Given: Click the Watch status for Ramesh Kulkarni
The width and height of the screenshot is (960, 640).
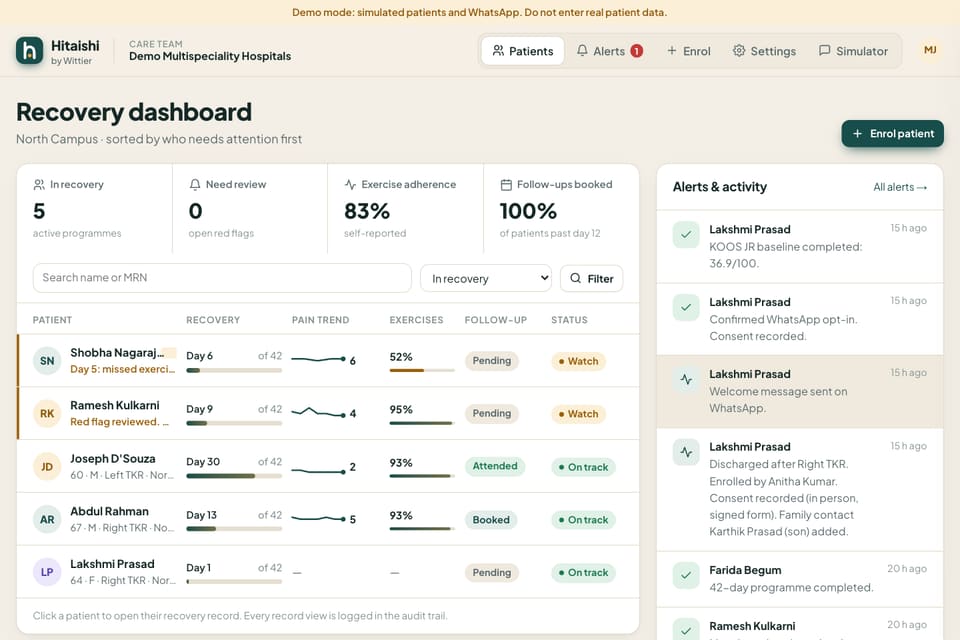Looking at the screenshot, I should (x=579, y=414).
